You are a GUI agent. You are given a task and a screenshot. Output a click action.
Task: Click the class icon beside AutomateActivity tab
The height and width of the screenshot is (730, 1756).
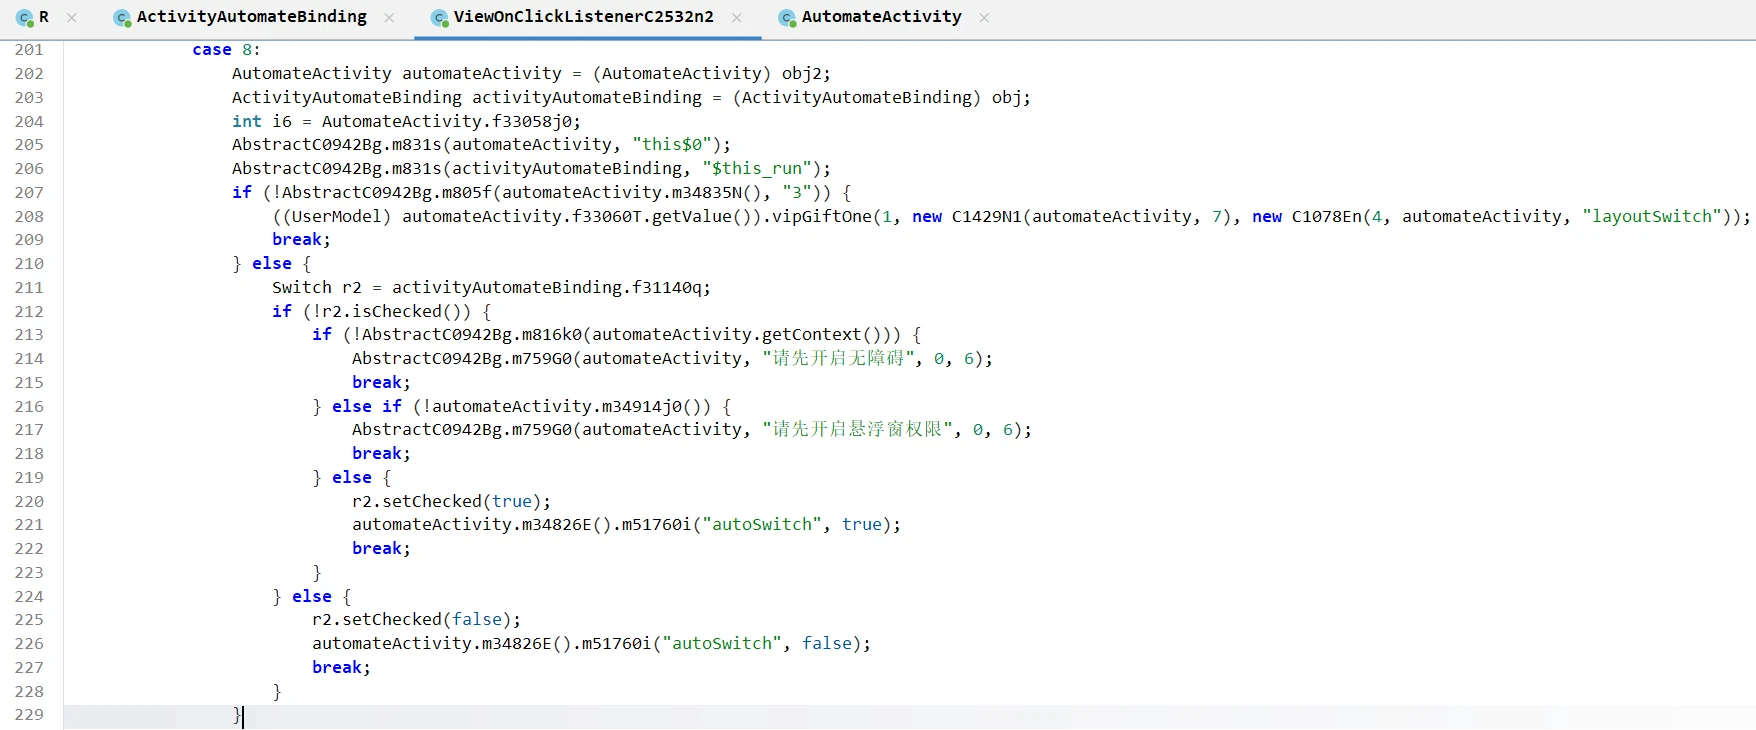click(x=787, y=18)
